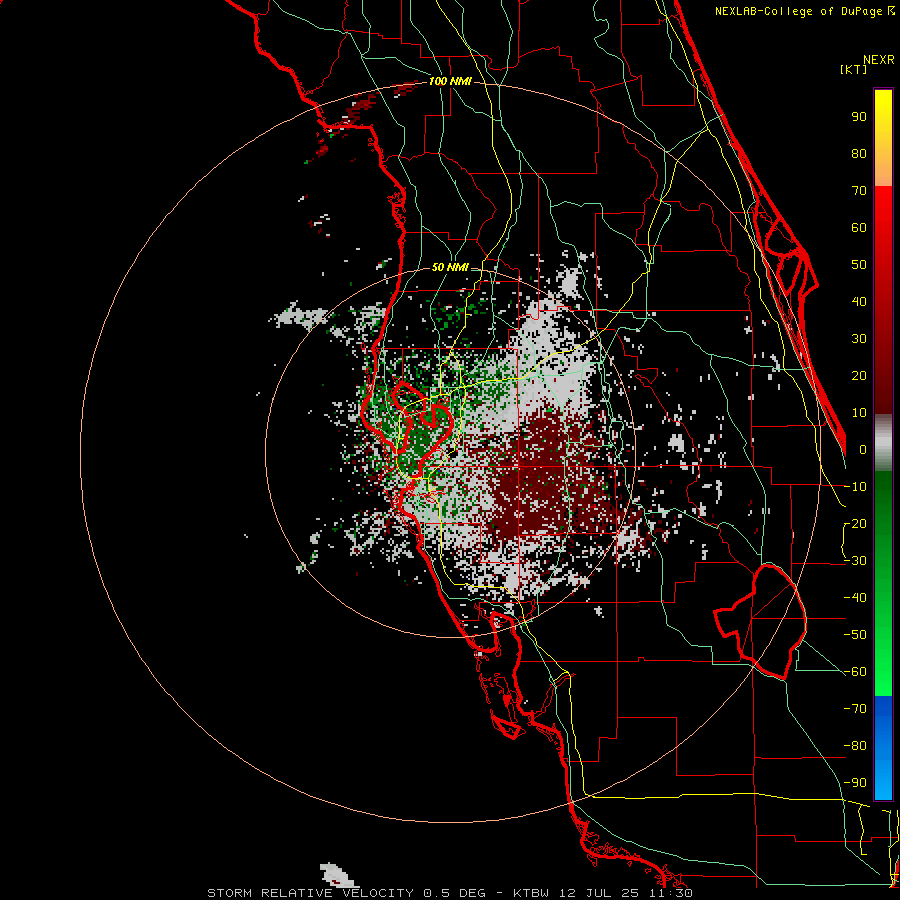The width and height of the screenshot is (900, 900).
Task: Click the "-90" scale value
Action: pyautogui.click(x=856, y=783)
